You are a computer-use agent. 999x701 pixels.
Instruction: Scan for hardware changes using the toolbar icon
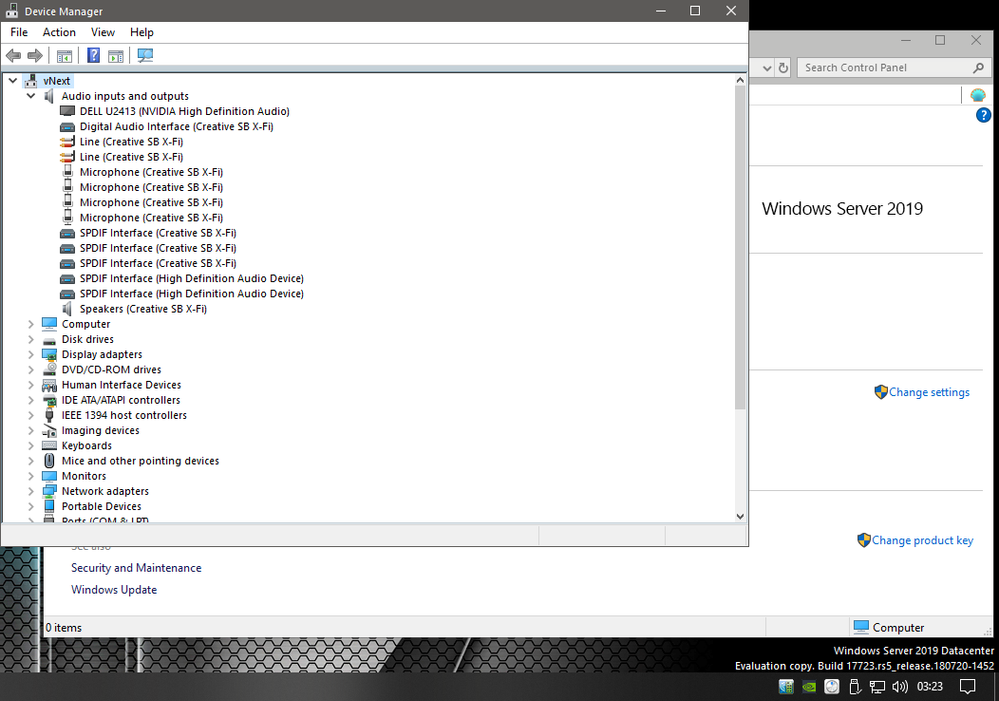click(145, 55)
